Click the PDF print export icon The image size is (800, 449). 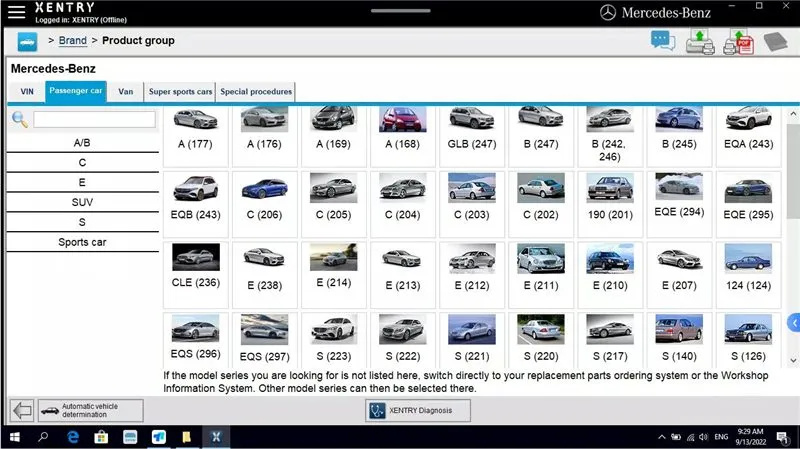[x=738, y=42]
